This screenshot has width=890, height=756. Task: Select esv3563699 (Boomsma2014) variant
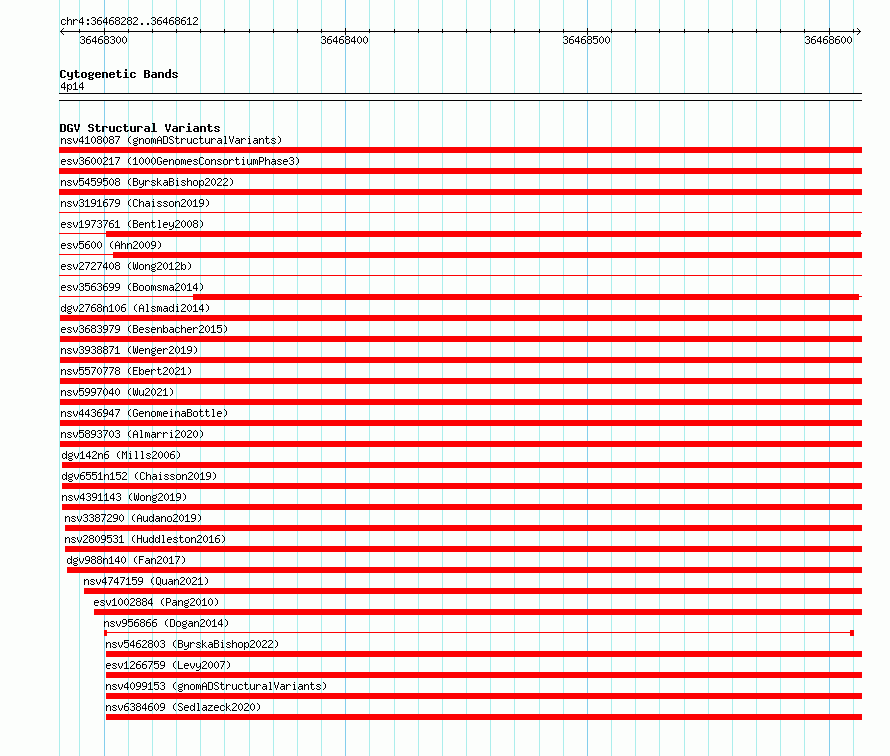coord(132,287)
